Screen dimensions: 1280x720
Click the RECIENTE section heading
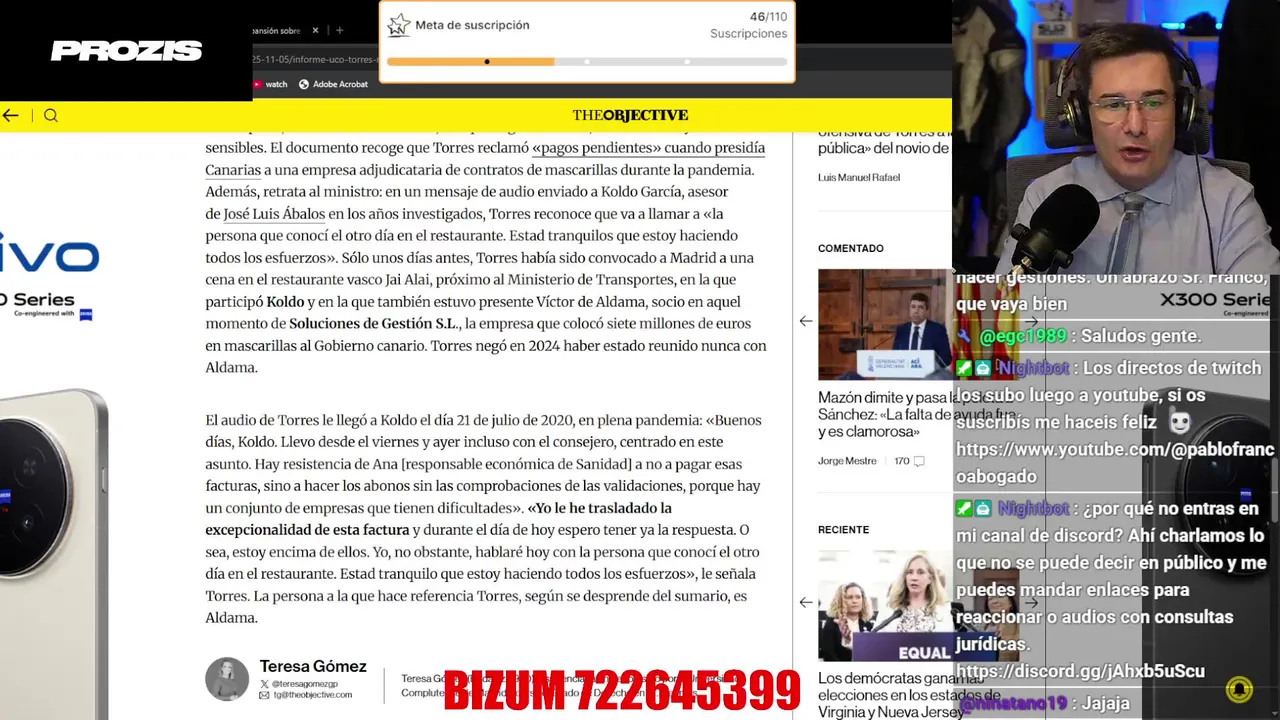coord(843,529)
